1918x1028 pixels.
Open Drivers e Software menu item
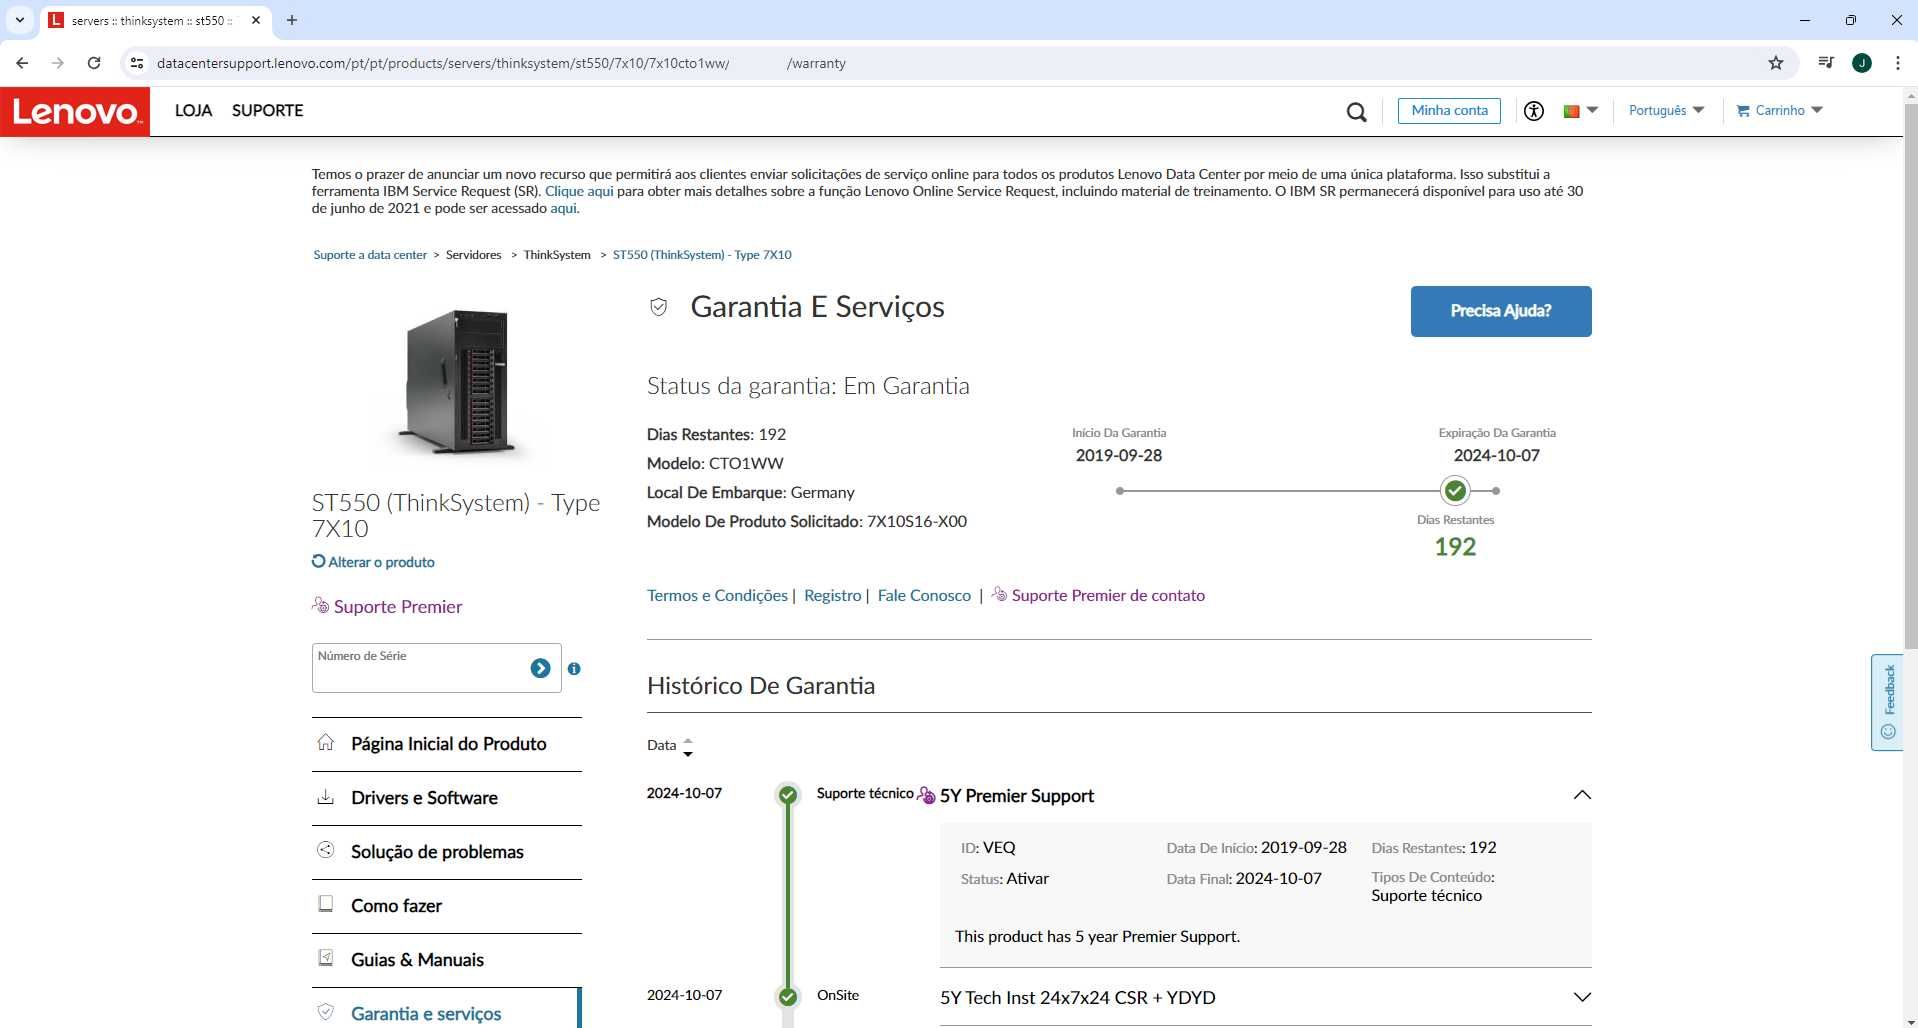pyautogui.click(x=447, y=798)
